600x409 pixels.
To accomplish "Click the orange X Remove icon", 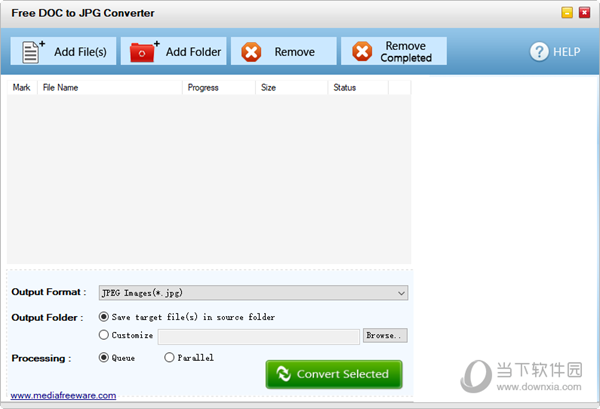I will tap(251, 52).
